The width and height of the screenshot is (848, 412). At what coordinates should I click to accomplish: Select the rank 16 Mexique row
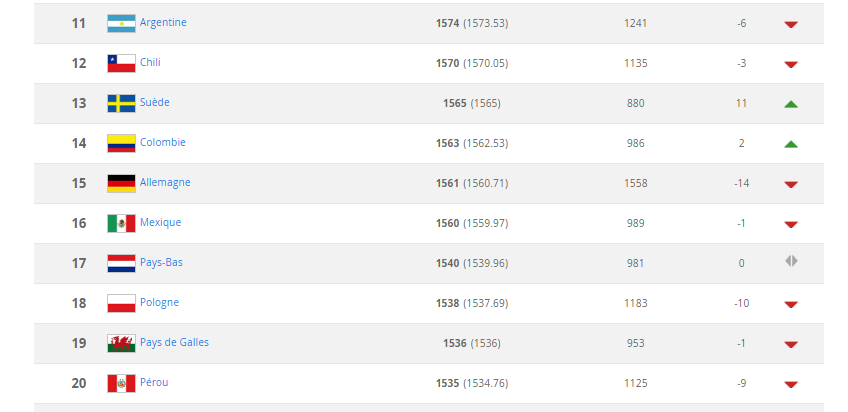click(428, 223)
